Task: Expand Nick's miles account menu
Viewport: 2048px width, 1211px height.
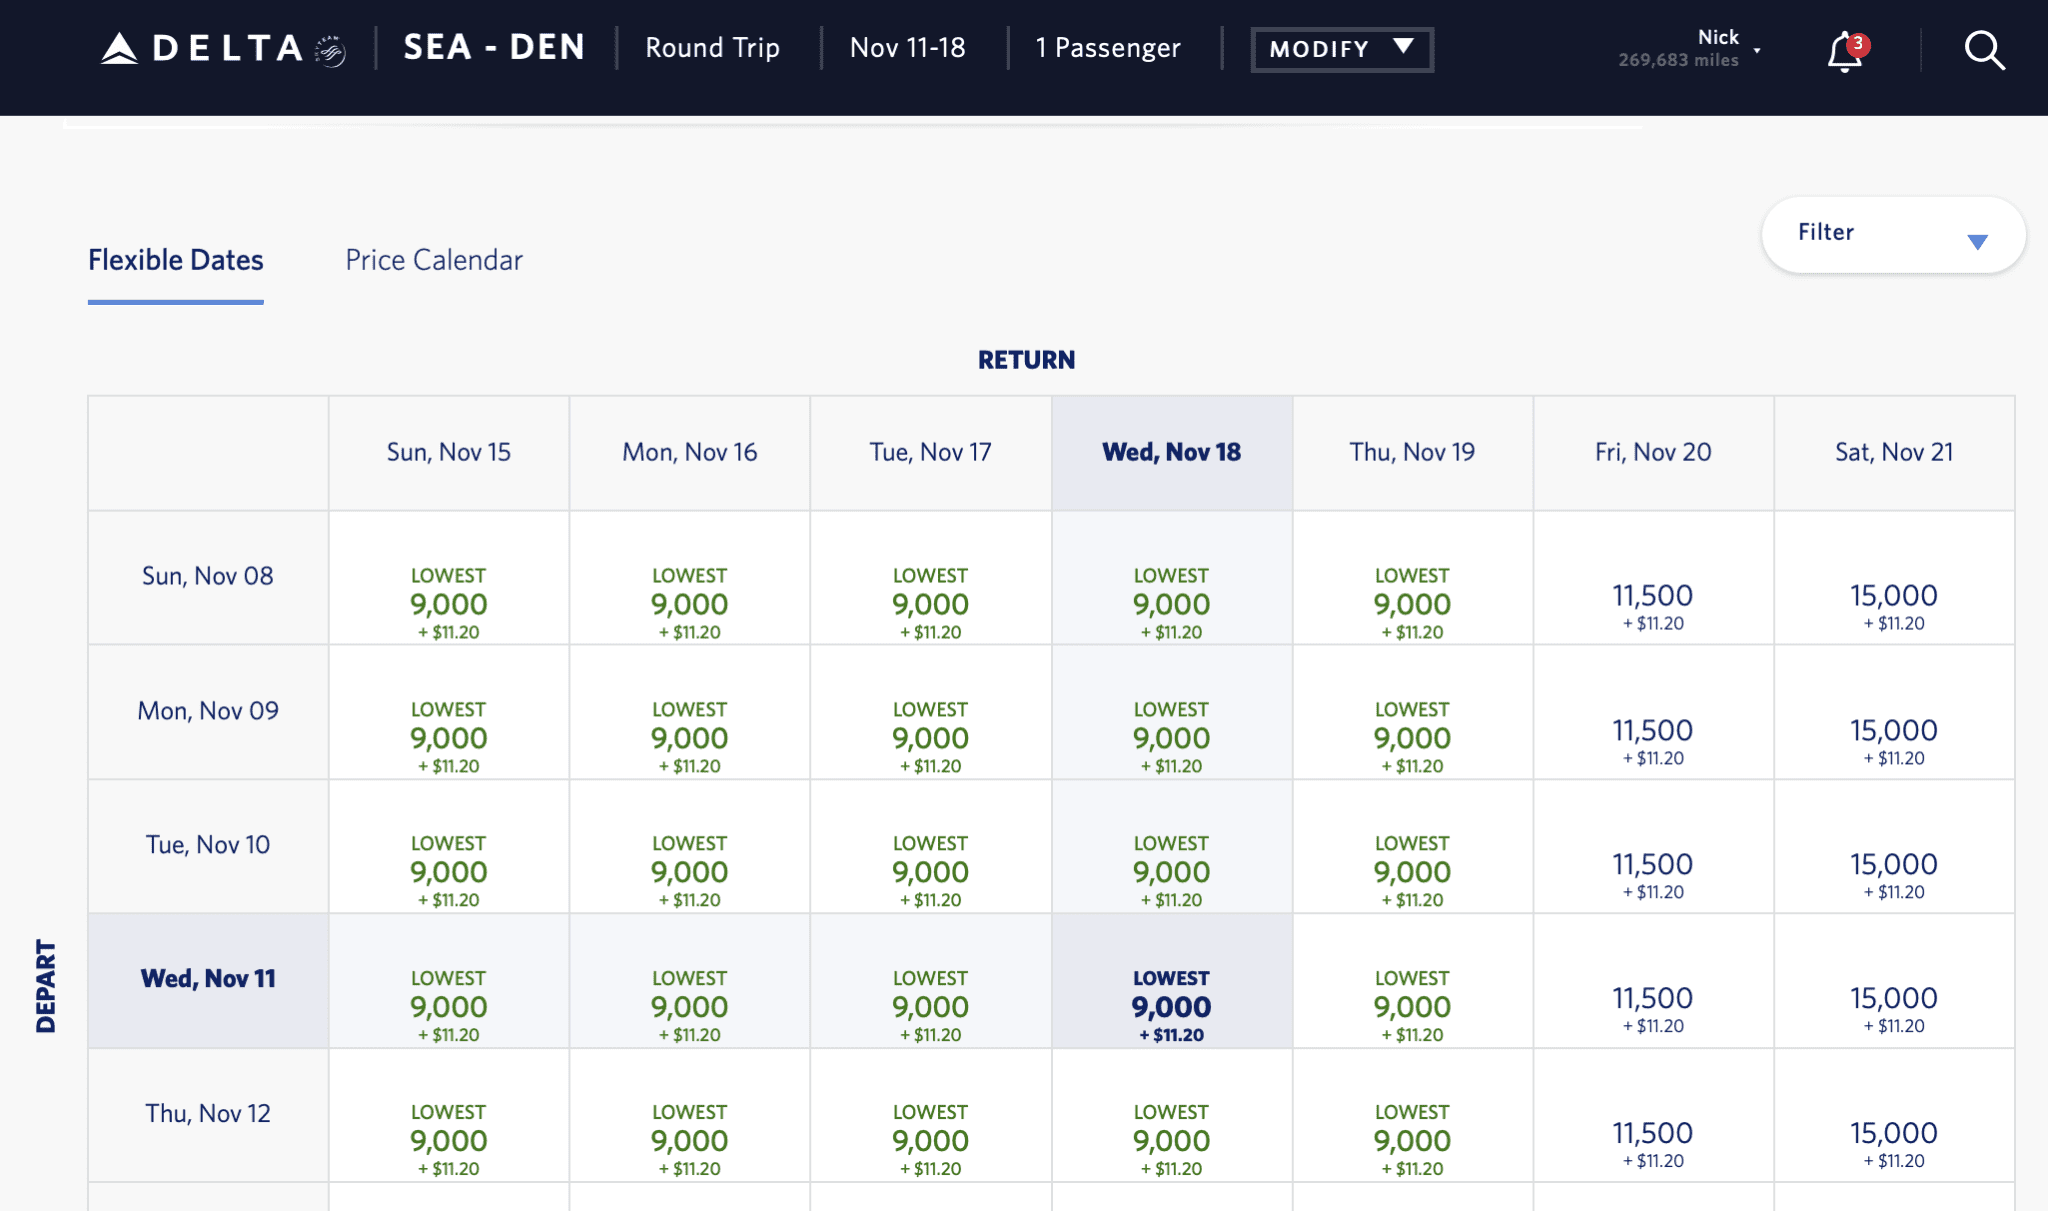Action: (x=1690, y=46)
